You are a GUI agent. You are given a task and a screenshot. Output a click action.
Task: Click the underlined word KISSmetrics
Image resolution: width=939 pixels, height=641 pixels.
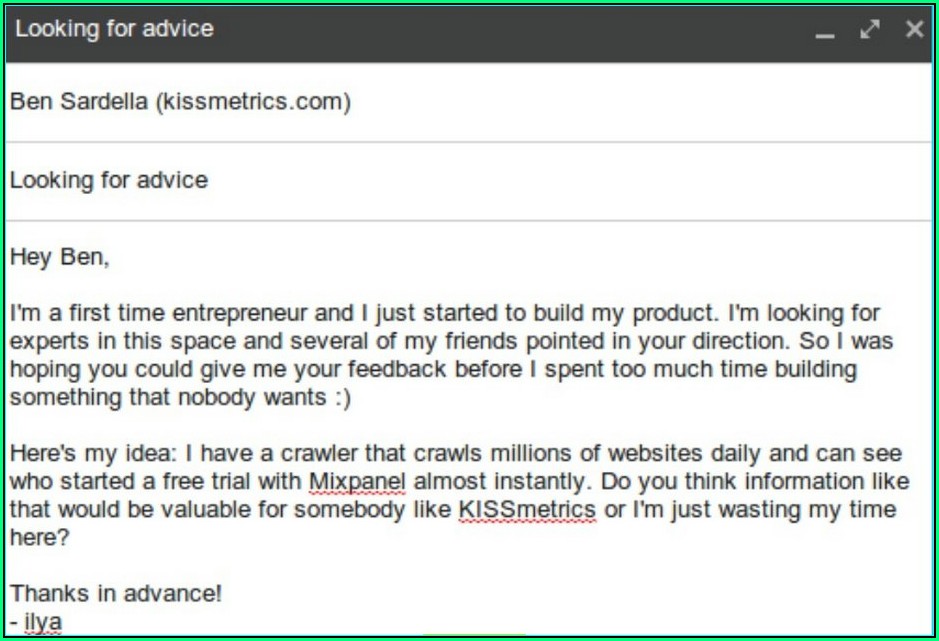tap(527, 510)
